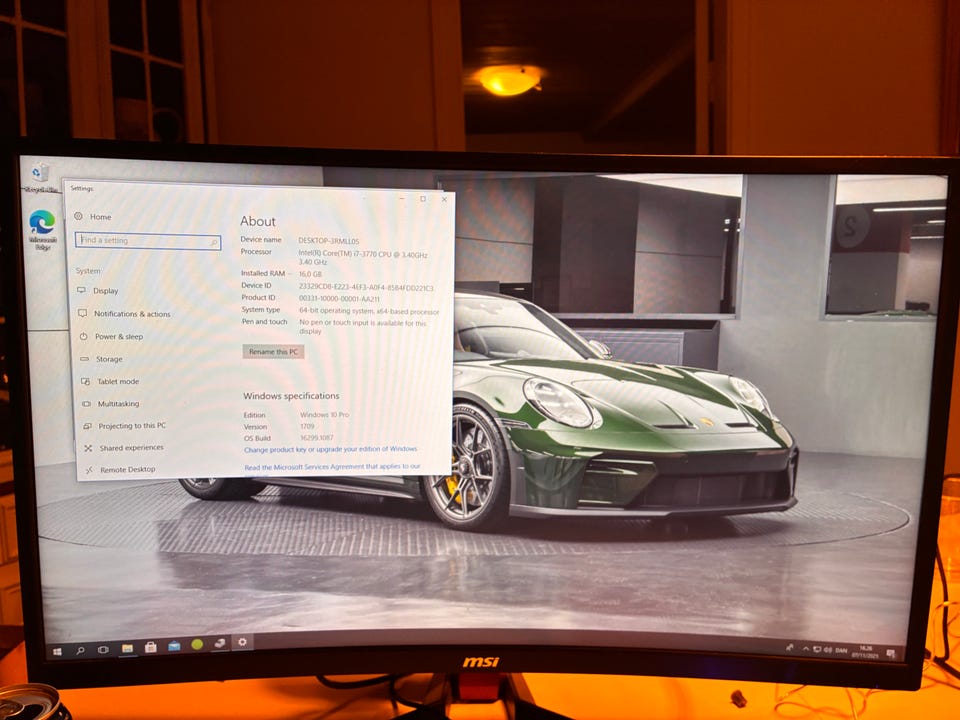Click the Rename this PC button
The image size is (960, 720).
pos(273,351)
